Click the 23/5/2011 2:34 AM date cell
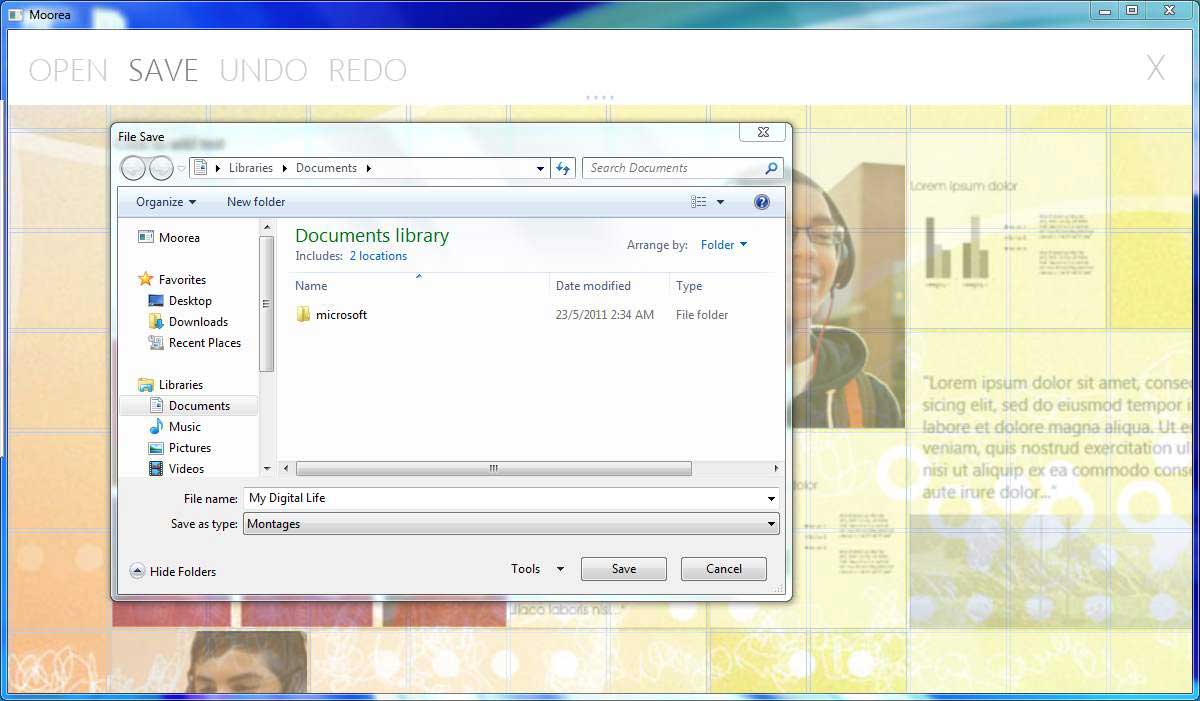The width and height of the screenshot is (1200, 701). 605,315
